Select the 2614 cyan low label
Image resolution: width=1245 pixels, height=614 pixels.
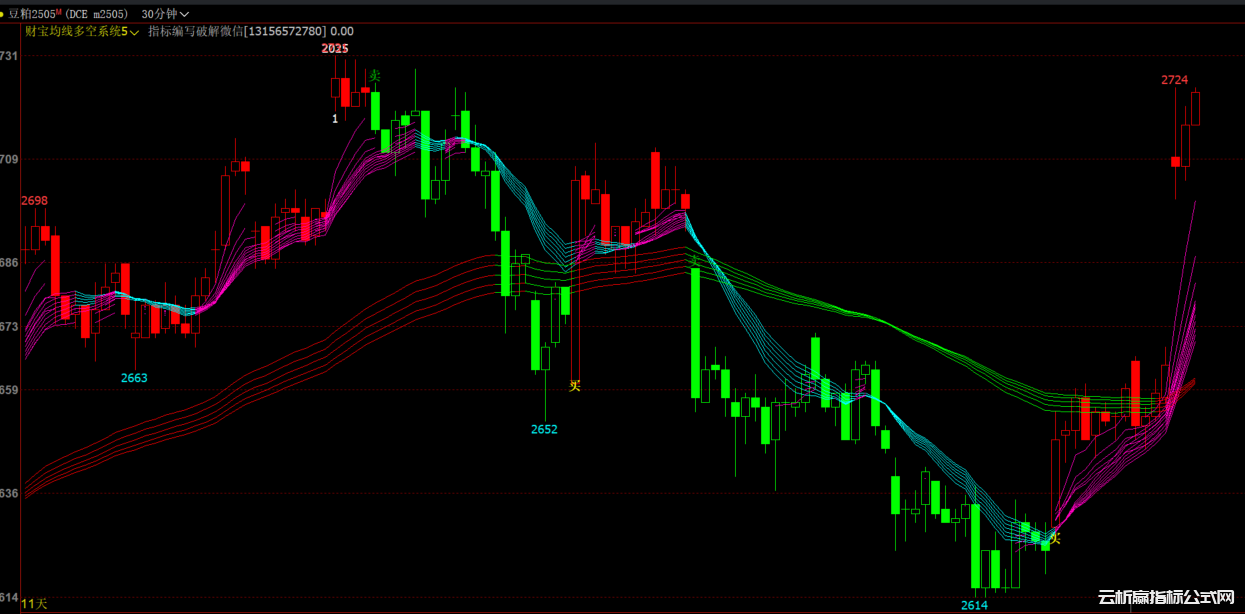coord(974,606)
